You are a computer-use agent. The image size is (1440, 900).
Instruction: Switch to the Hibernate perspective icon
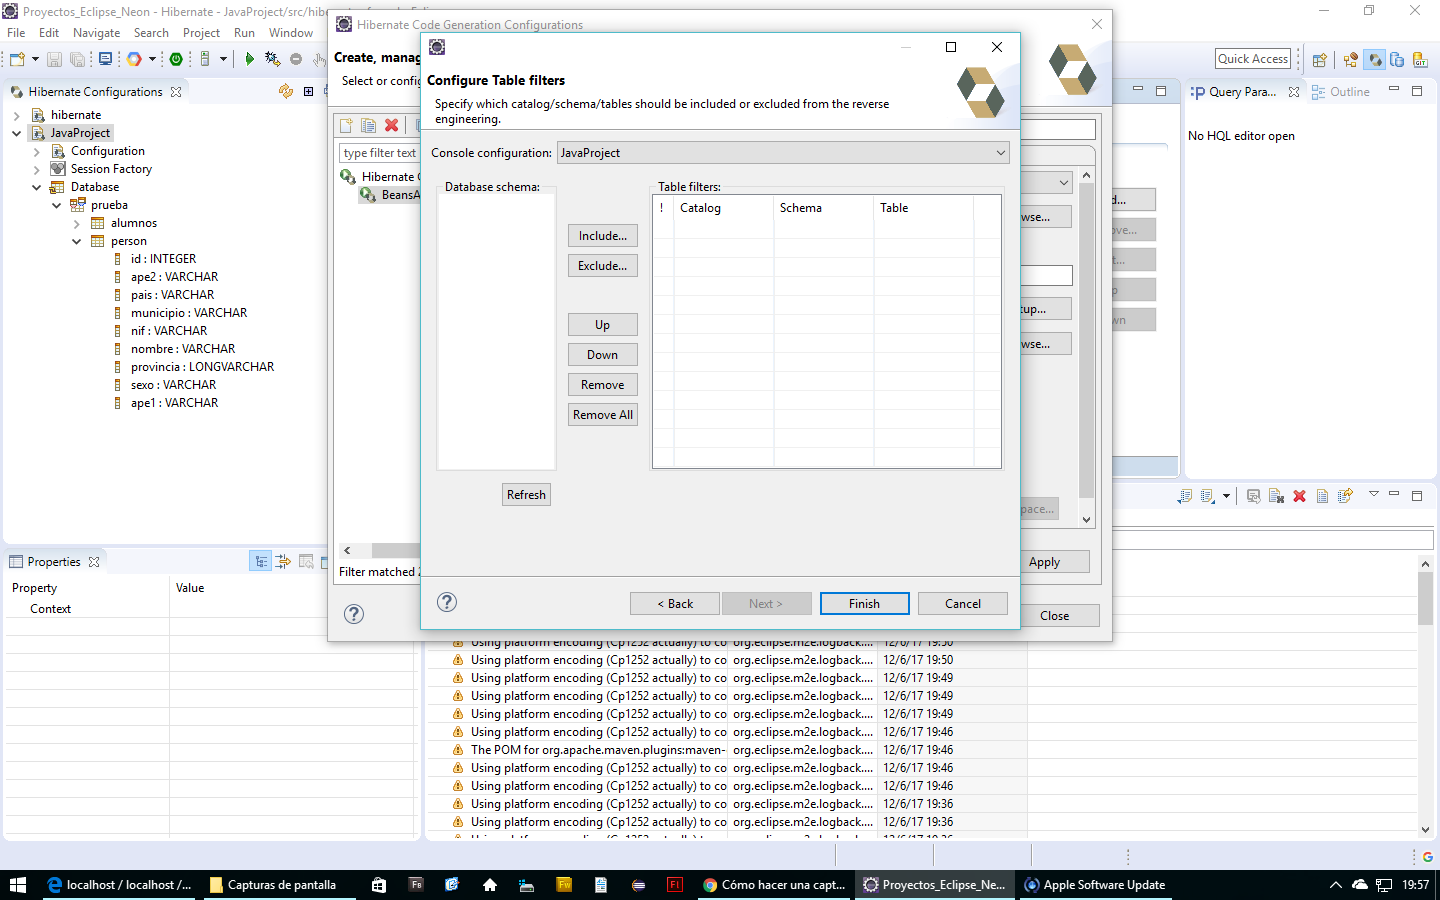[x=1375, y=60]
